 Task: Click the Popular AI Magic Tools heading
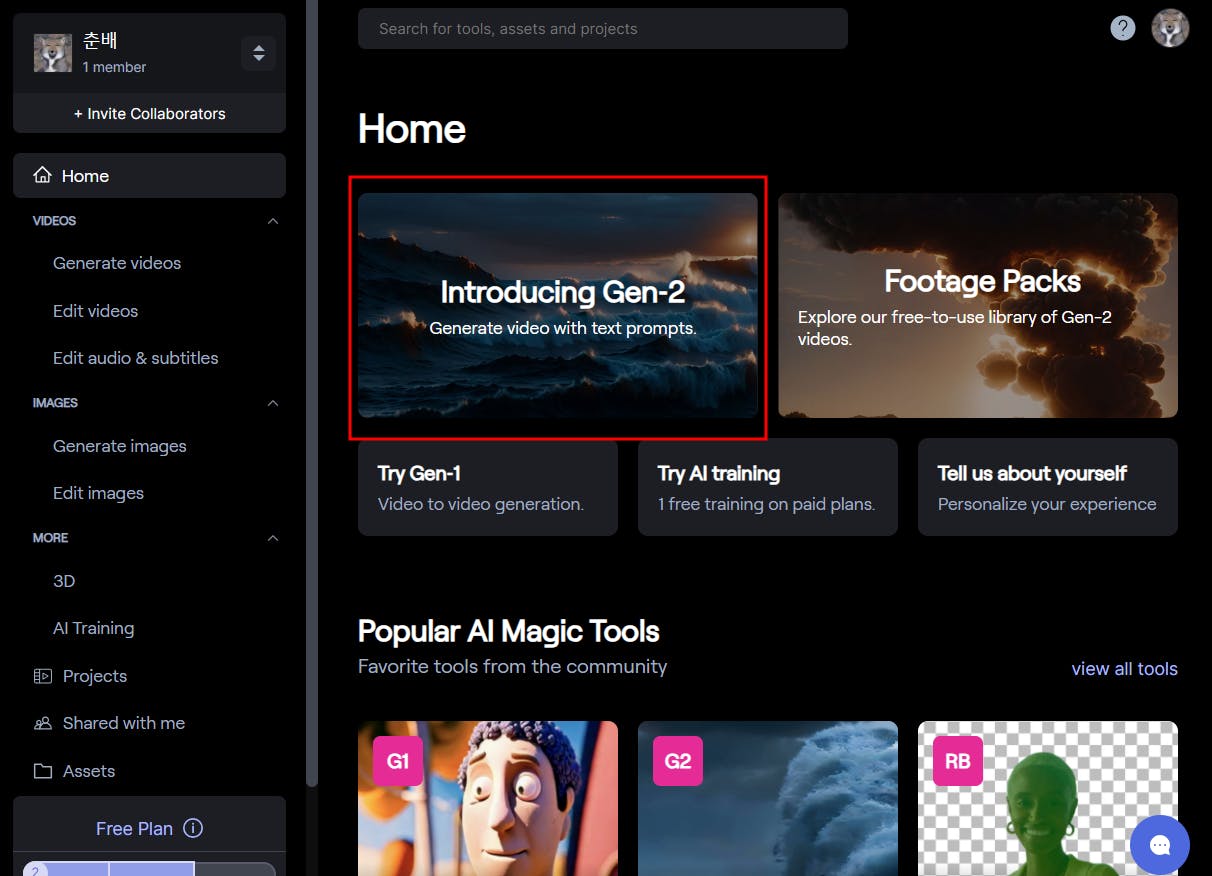[x=508, y=631]
